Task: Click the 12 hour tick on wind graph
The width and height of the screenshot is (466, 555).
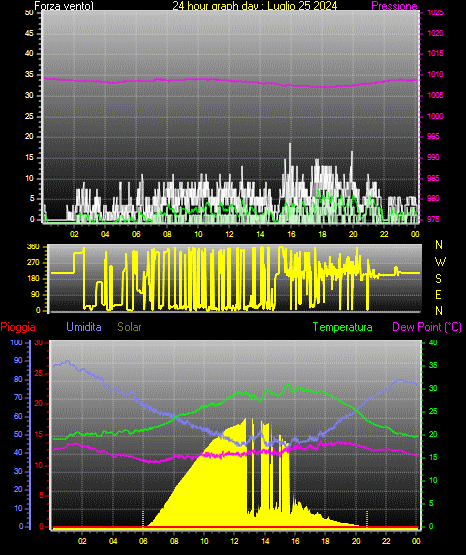Action: click(229, 234)
